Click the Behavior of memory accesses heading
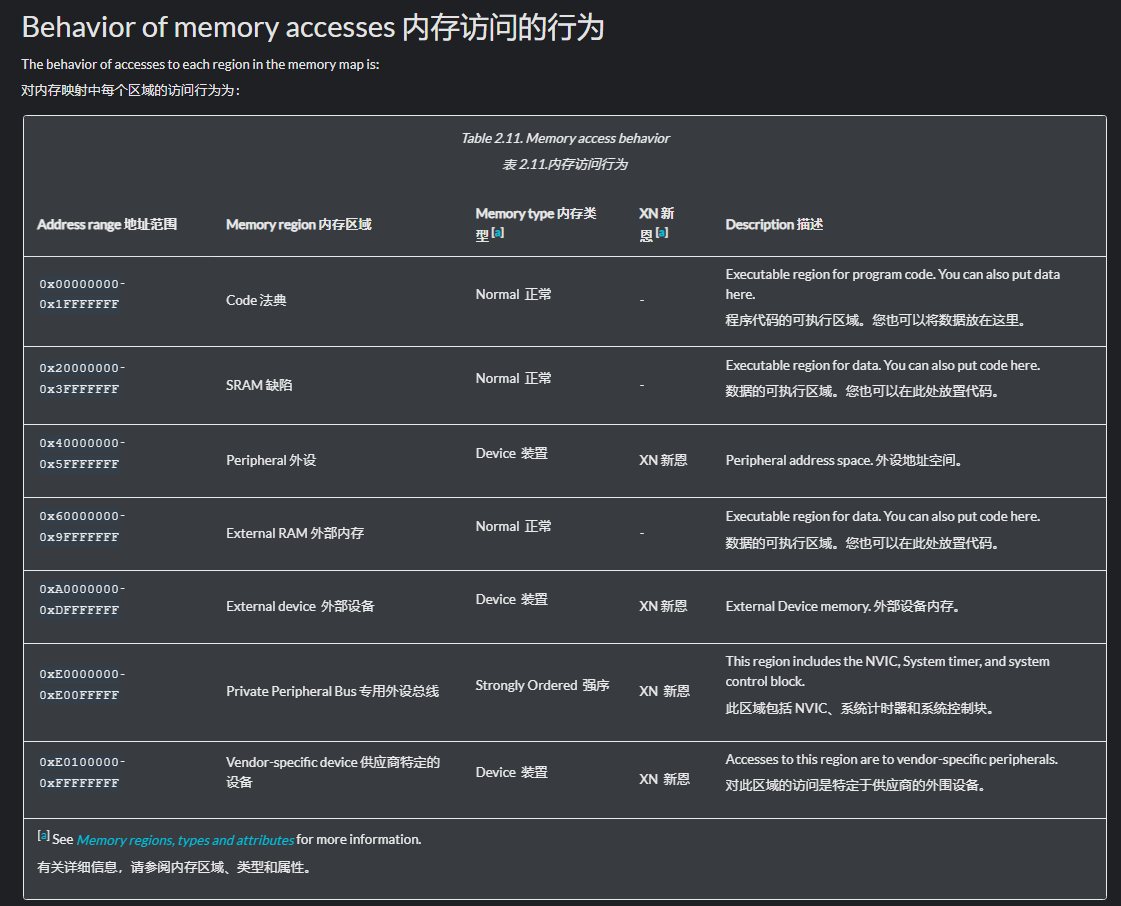Viewport: 1121px width, 906px height. coord(313,27)
